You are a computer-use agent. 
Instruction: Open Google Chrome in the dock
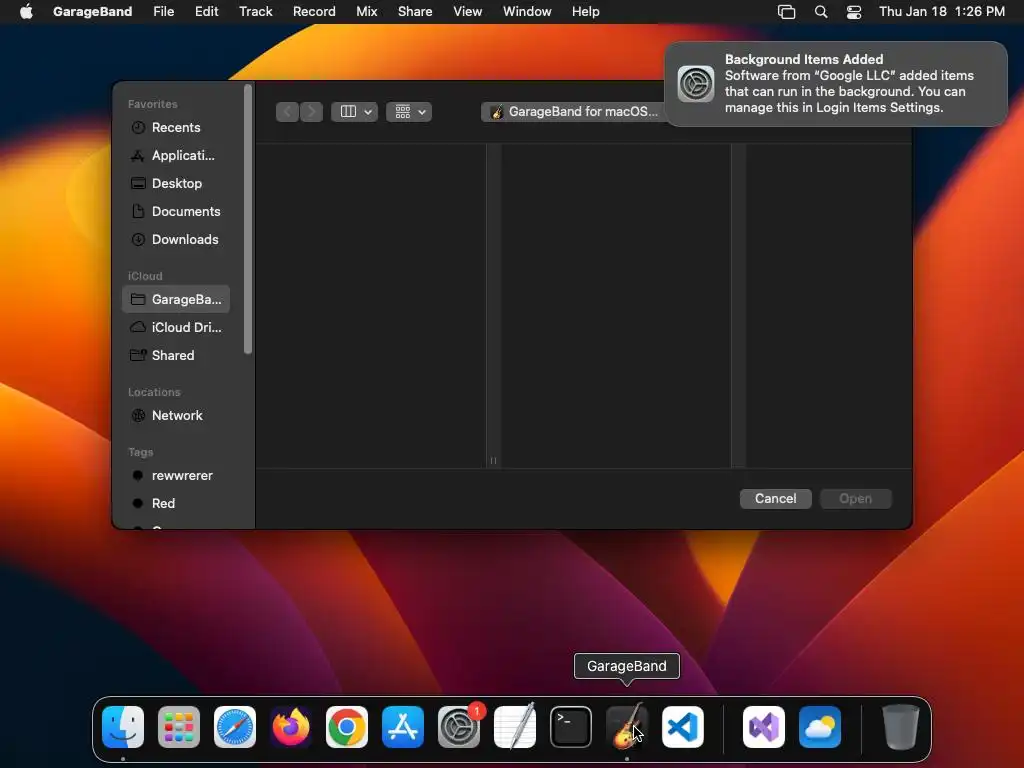pos(347,727)
